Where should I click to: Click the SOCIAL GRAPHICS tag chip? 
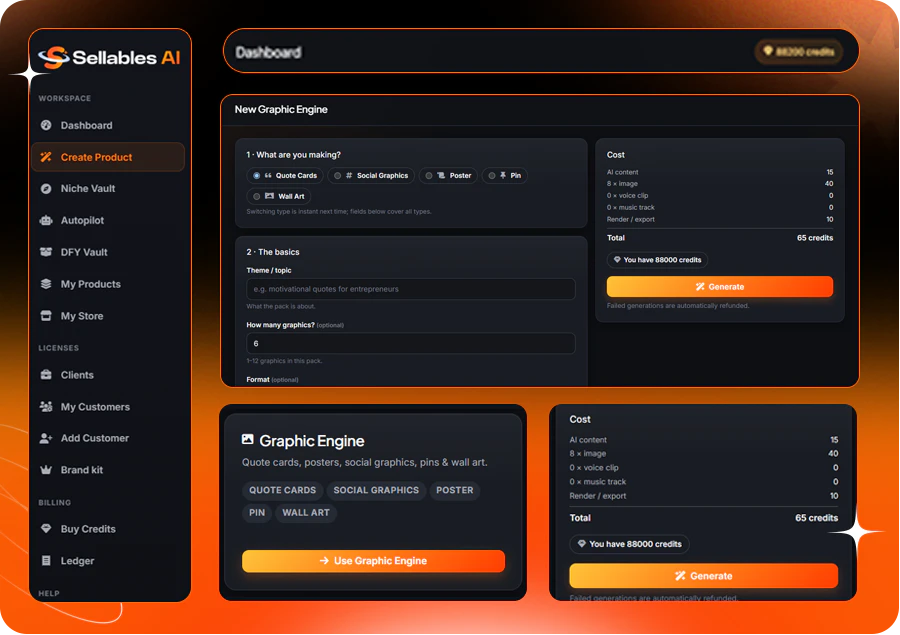coord(376,490)
